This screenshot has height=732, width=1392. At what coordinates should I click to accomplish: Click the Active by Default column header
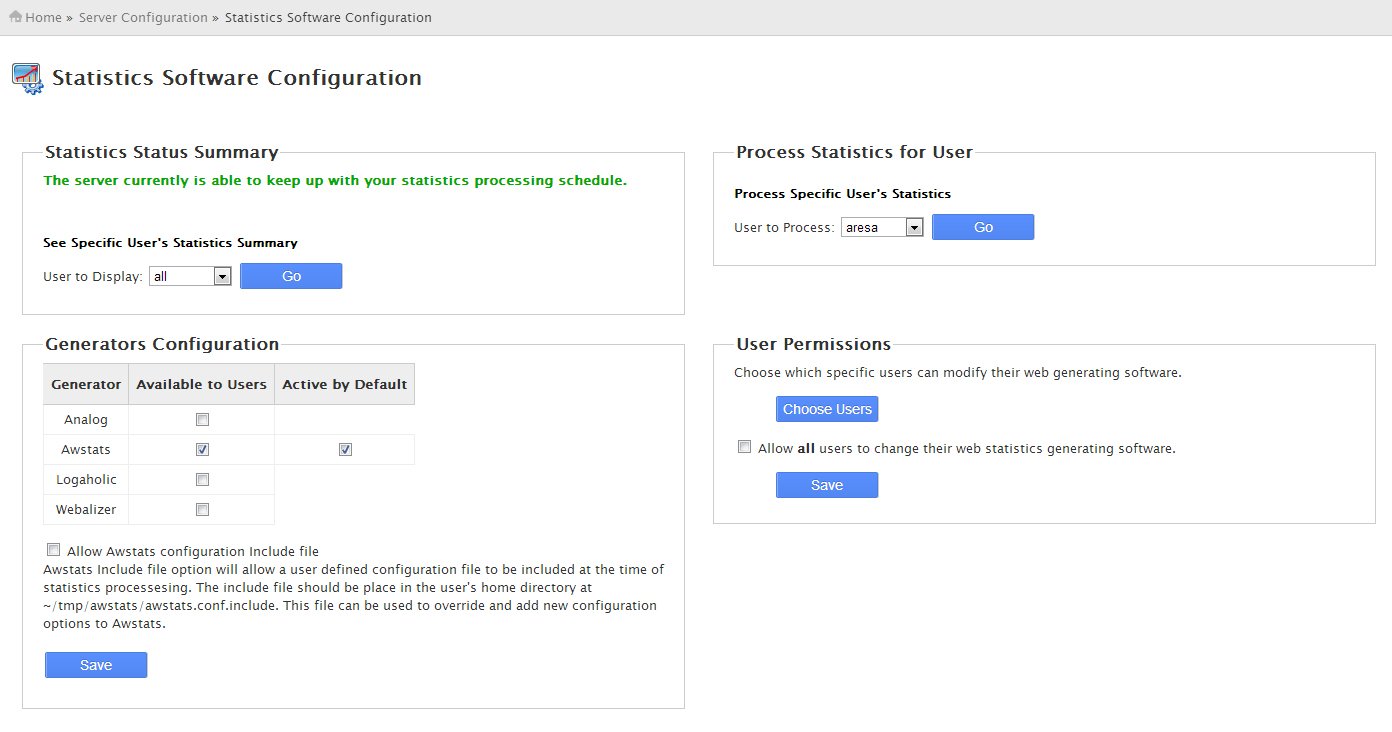(x=345, y=384)
